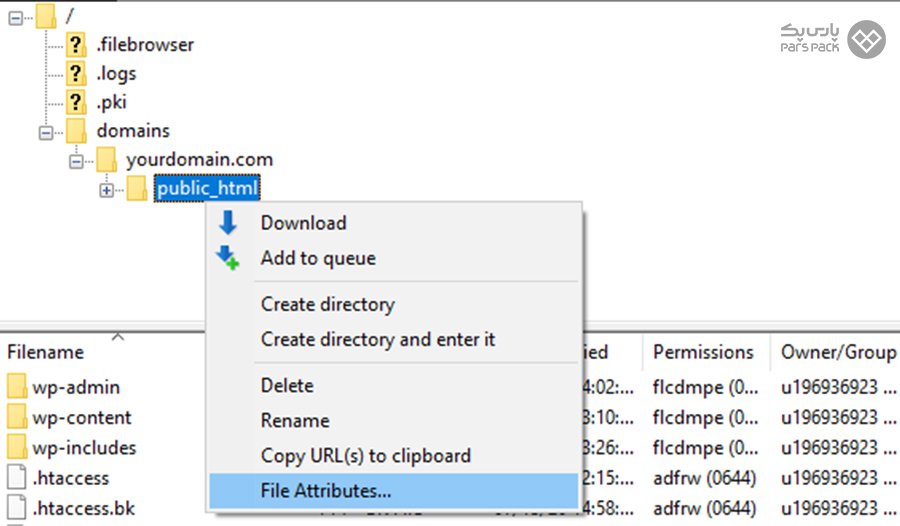Screen dimensions: 900x526
Task: Choose Copy URL(s) to clipboard
Action: tap(365, 456)
